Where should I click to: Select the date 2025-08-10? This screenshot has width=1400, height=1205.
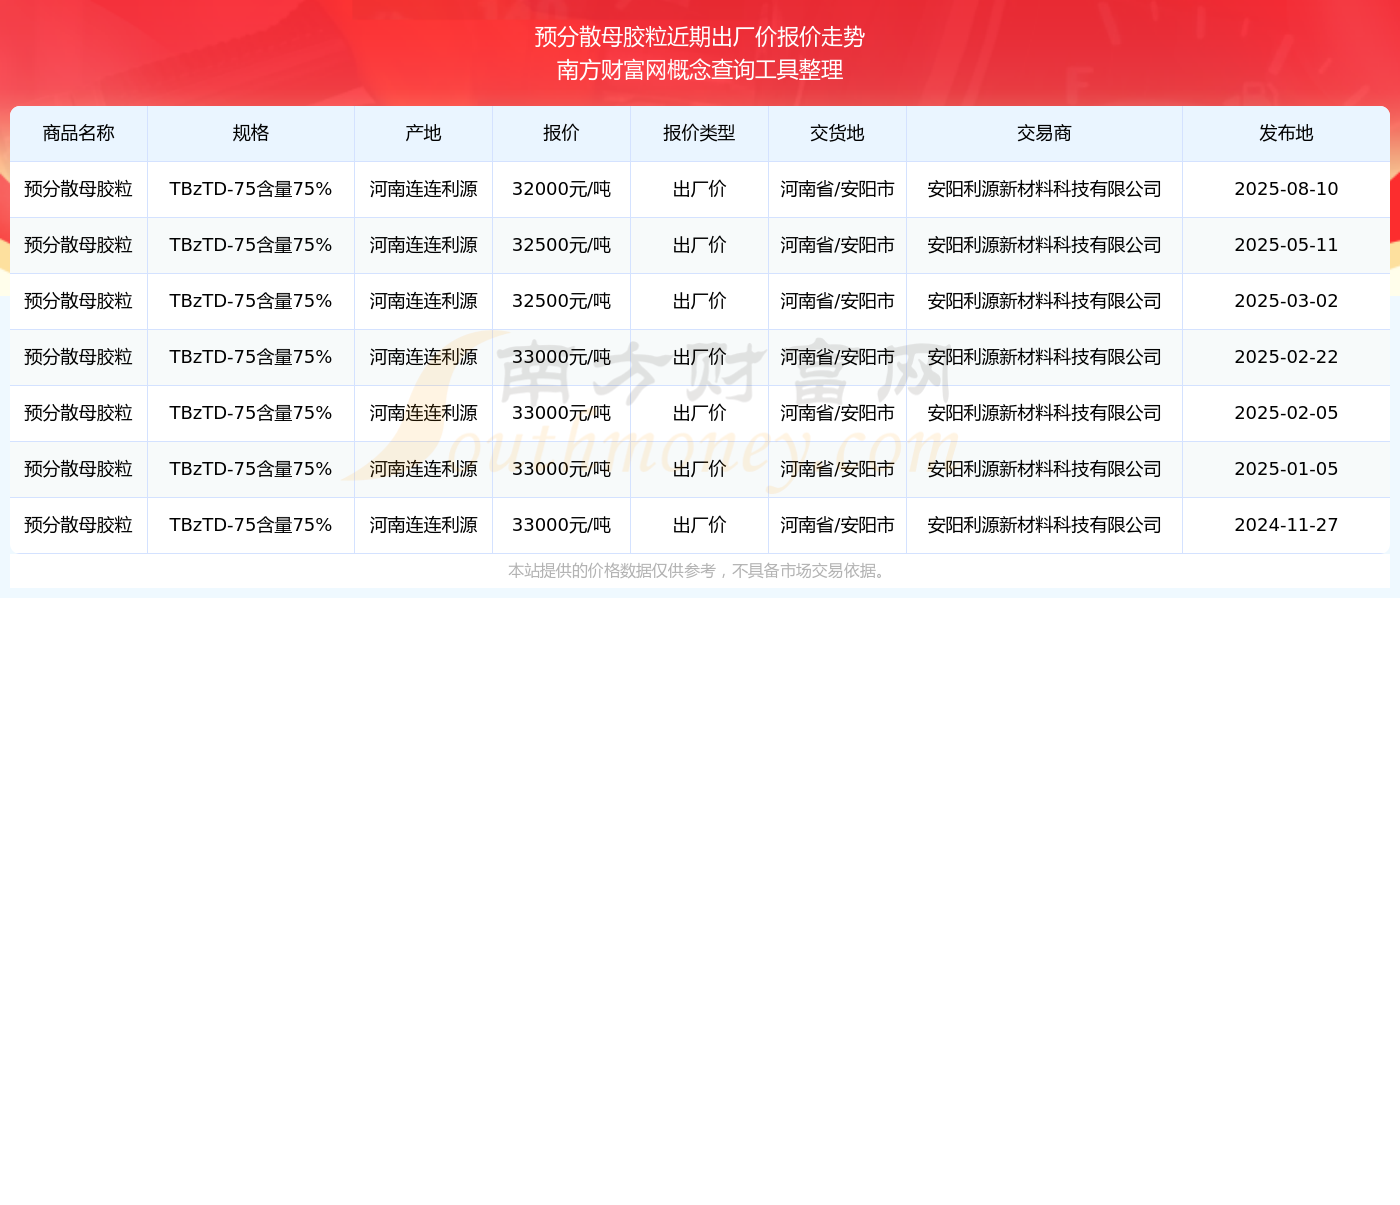(x=1286, y=189)
